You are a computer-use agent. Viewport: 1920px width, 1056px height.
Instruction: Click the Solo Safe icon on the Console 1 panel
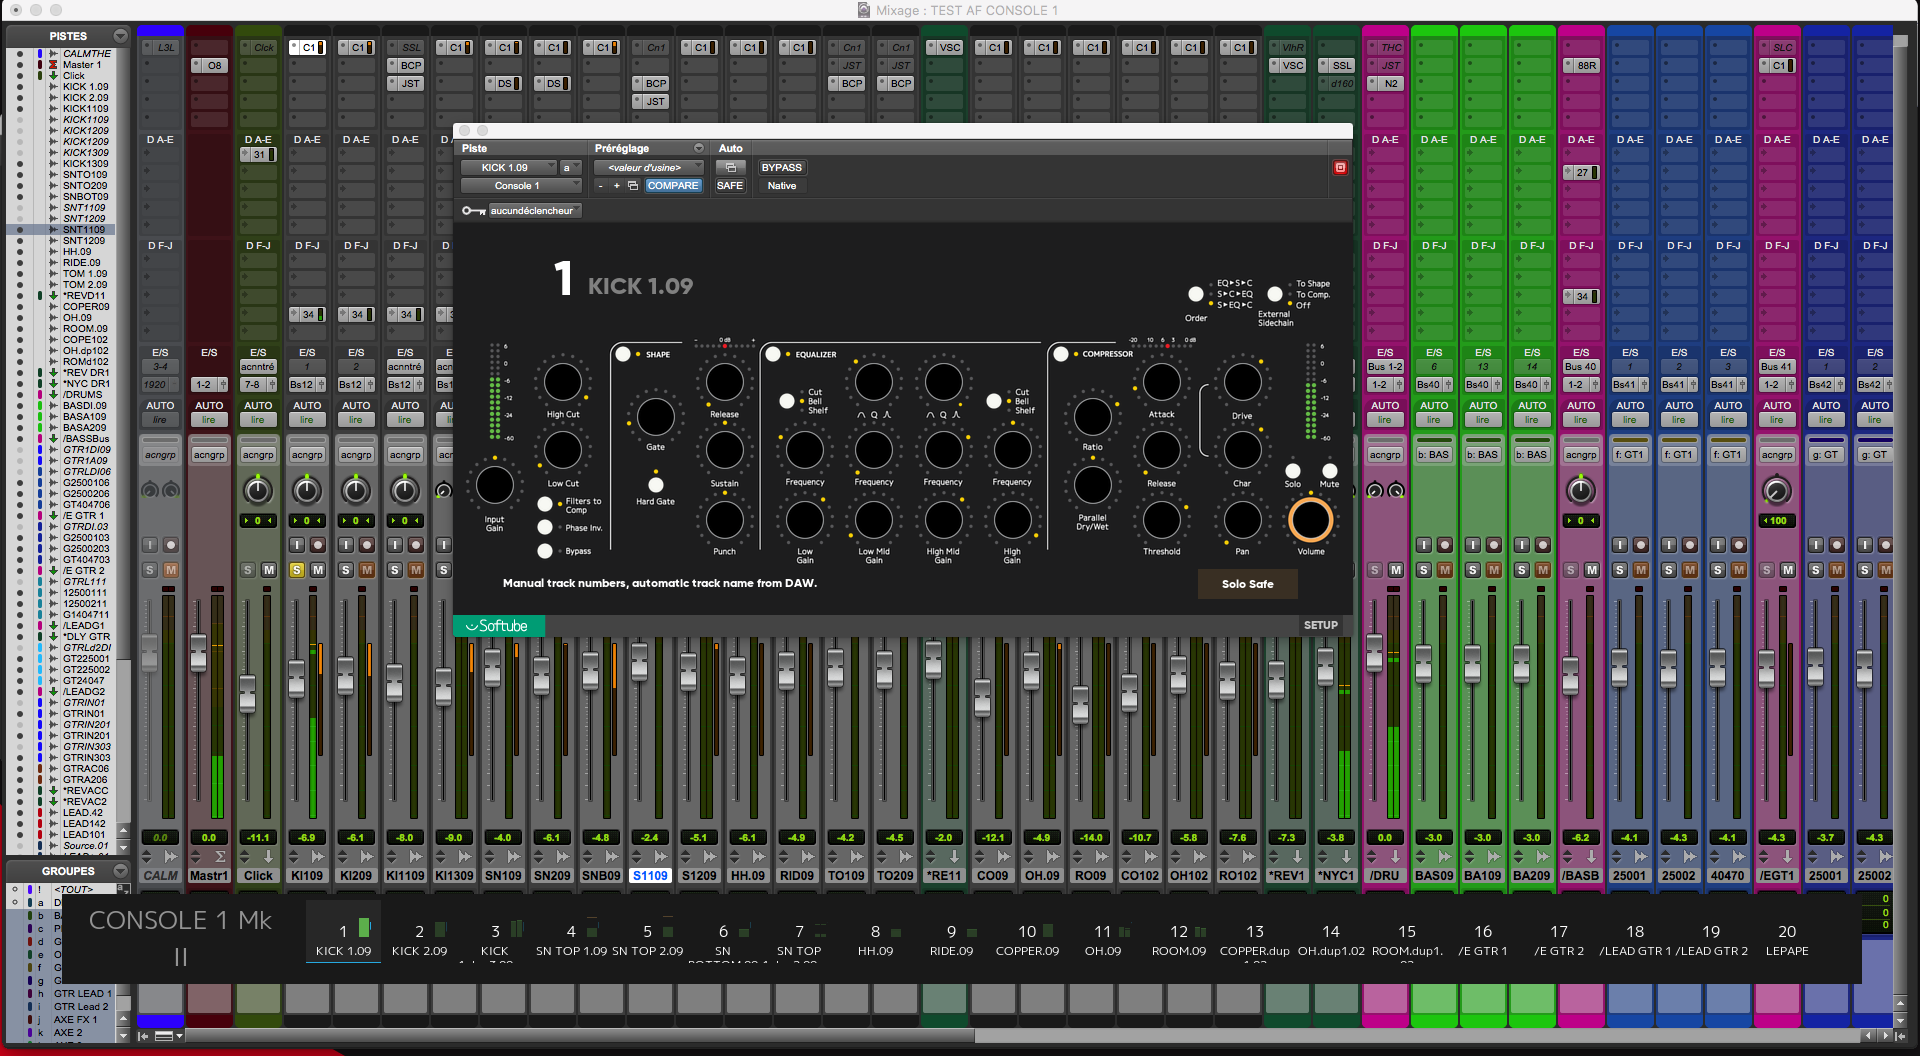1247,584
